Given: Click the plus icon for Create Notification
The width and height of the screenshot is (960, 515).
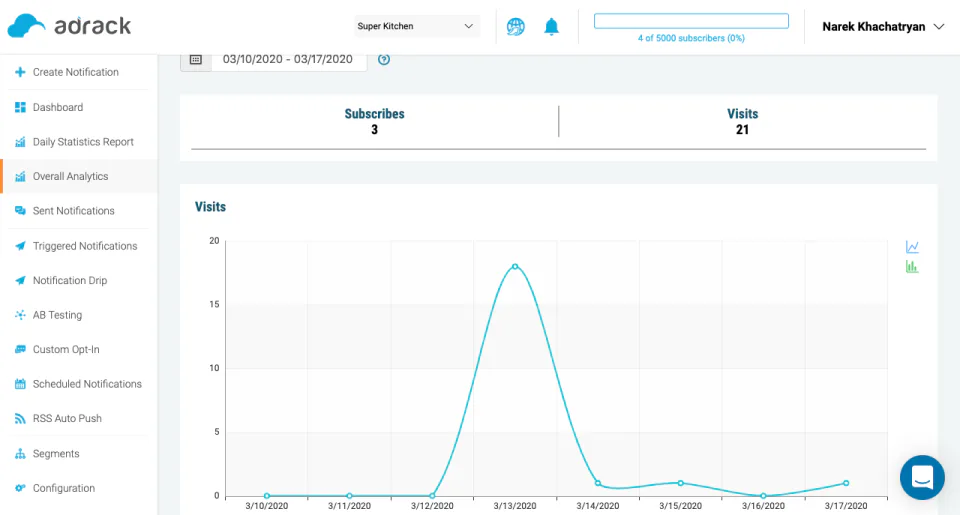Looking at the screenshot, I should coord(20,72).
